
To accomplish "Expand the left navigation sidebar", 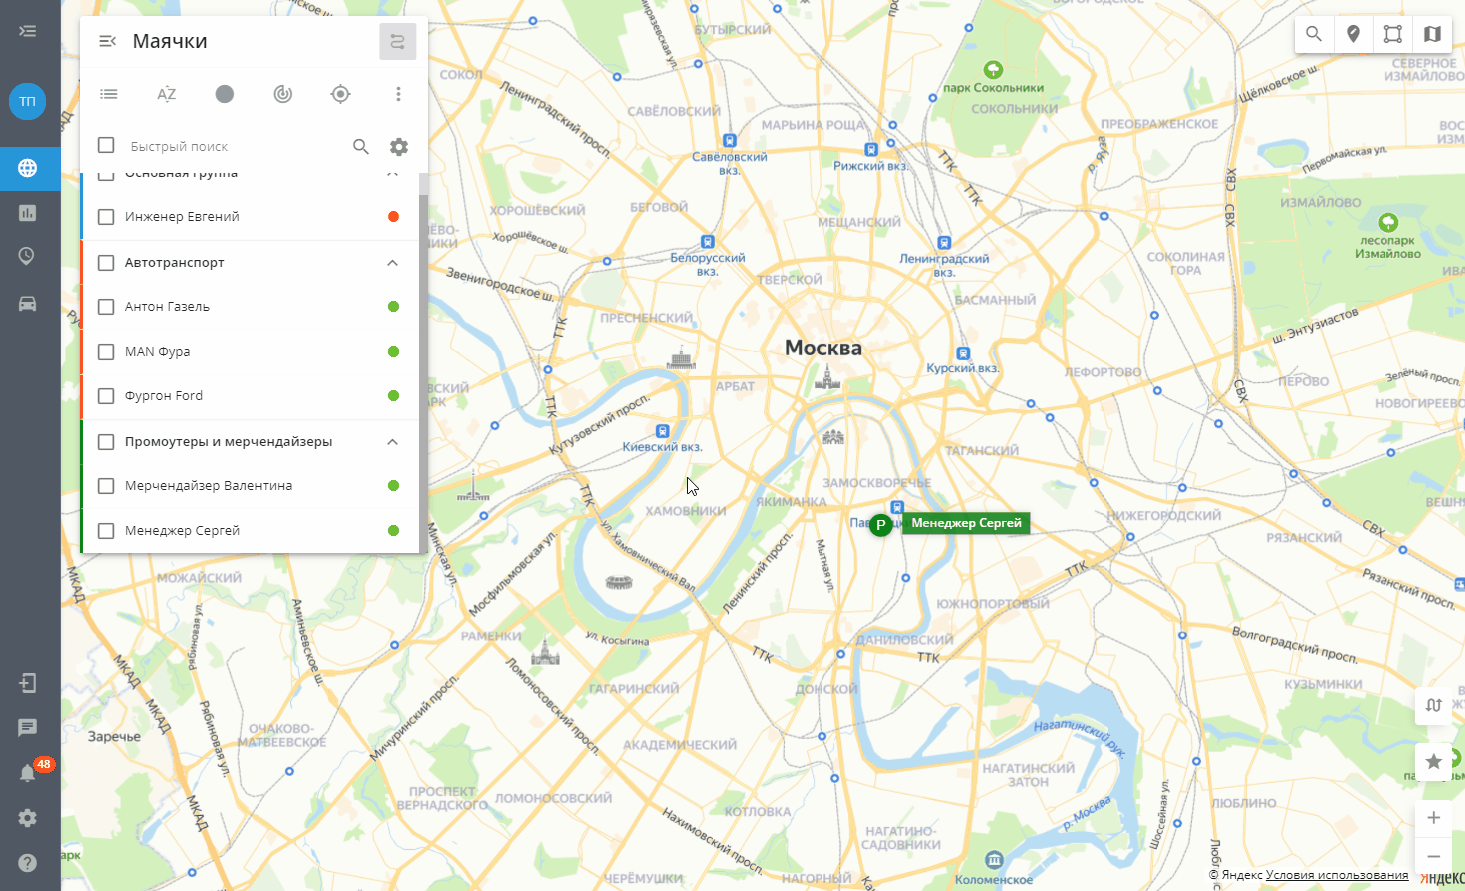I will pos(27,31).
